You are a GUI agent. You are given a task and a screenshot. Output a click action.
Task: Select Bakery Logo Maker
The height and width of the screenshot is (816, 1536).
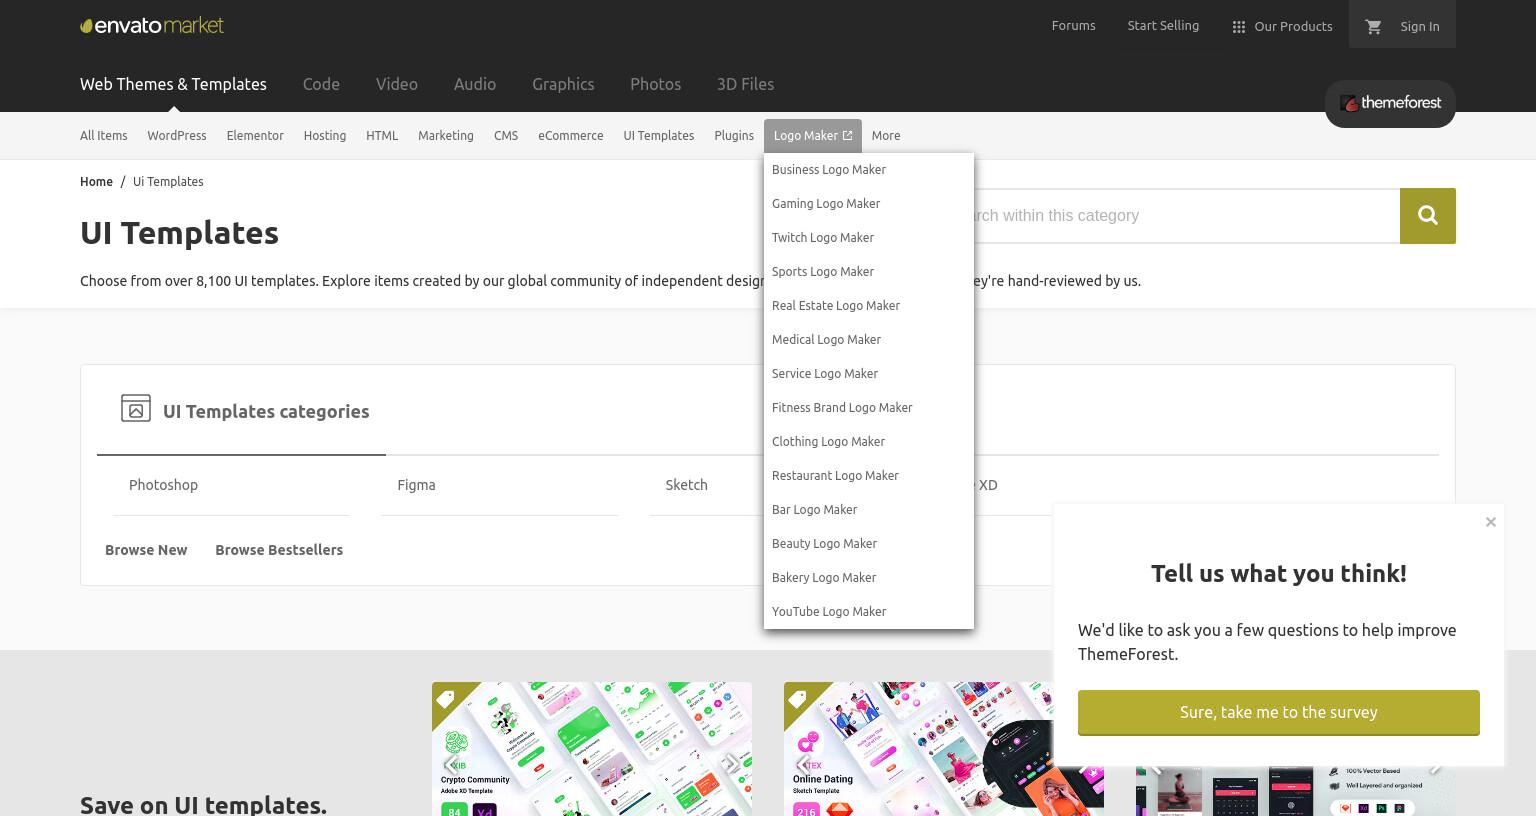click(869, 578)
